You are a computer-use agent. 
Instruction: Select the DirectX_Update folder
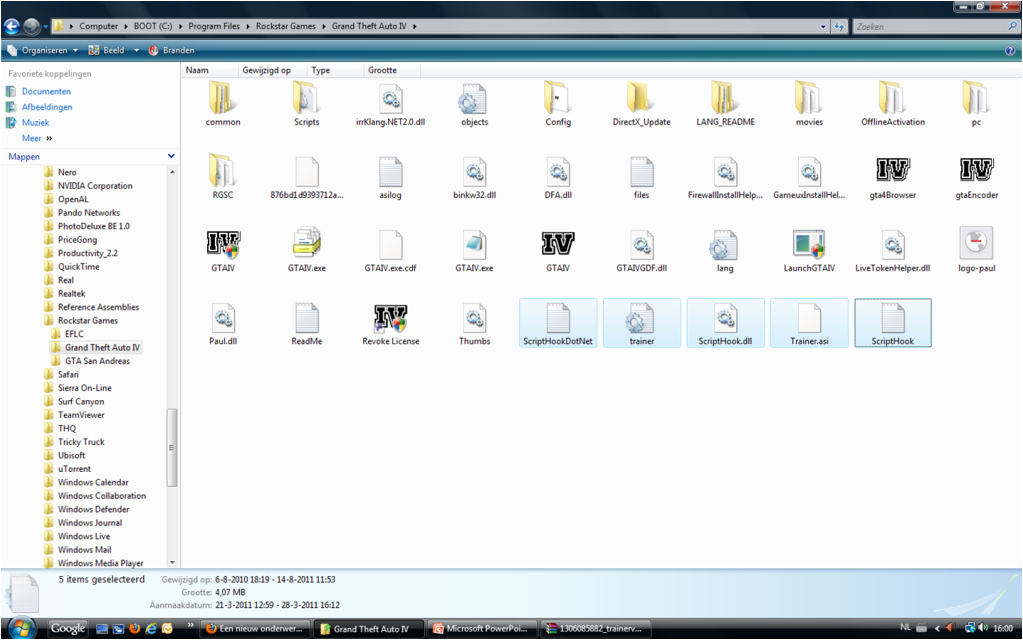coord(641,104)
